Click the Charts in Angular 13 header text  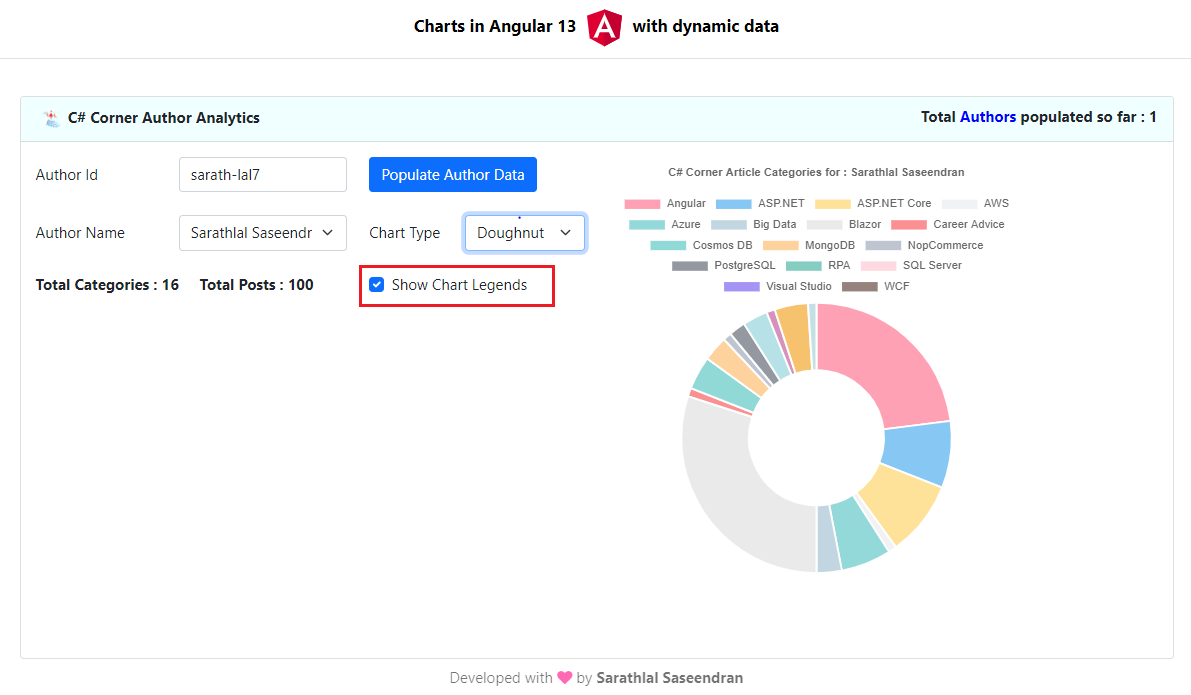494,27
